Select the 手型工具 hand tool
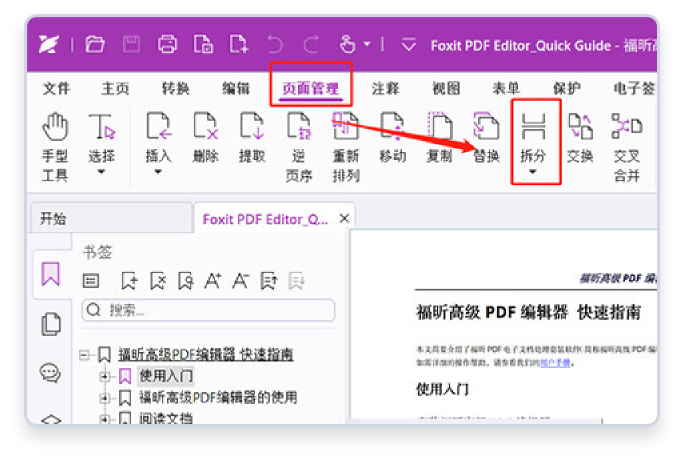 click(x=55, y=147)
